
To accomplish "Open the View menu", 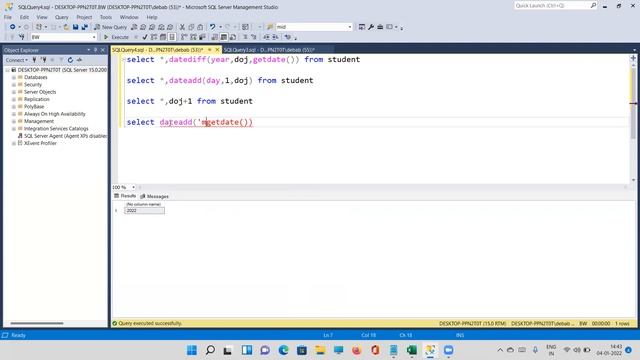I will click(42, 17).
